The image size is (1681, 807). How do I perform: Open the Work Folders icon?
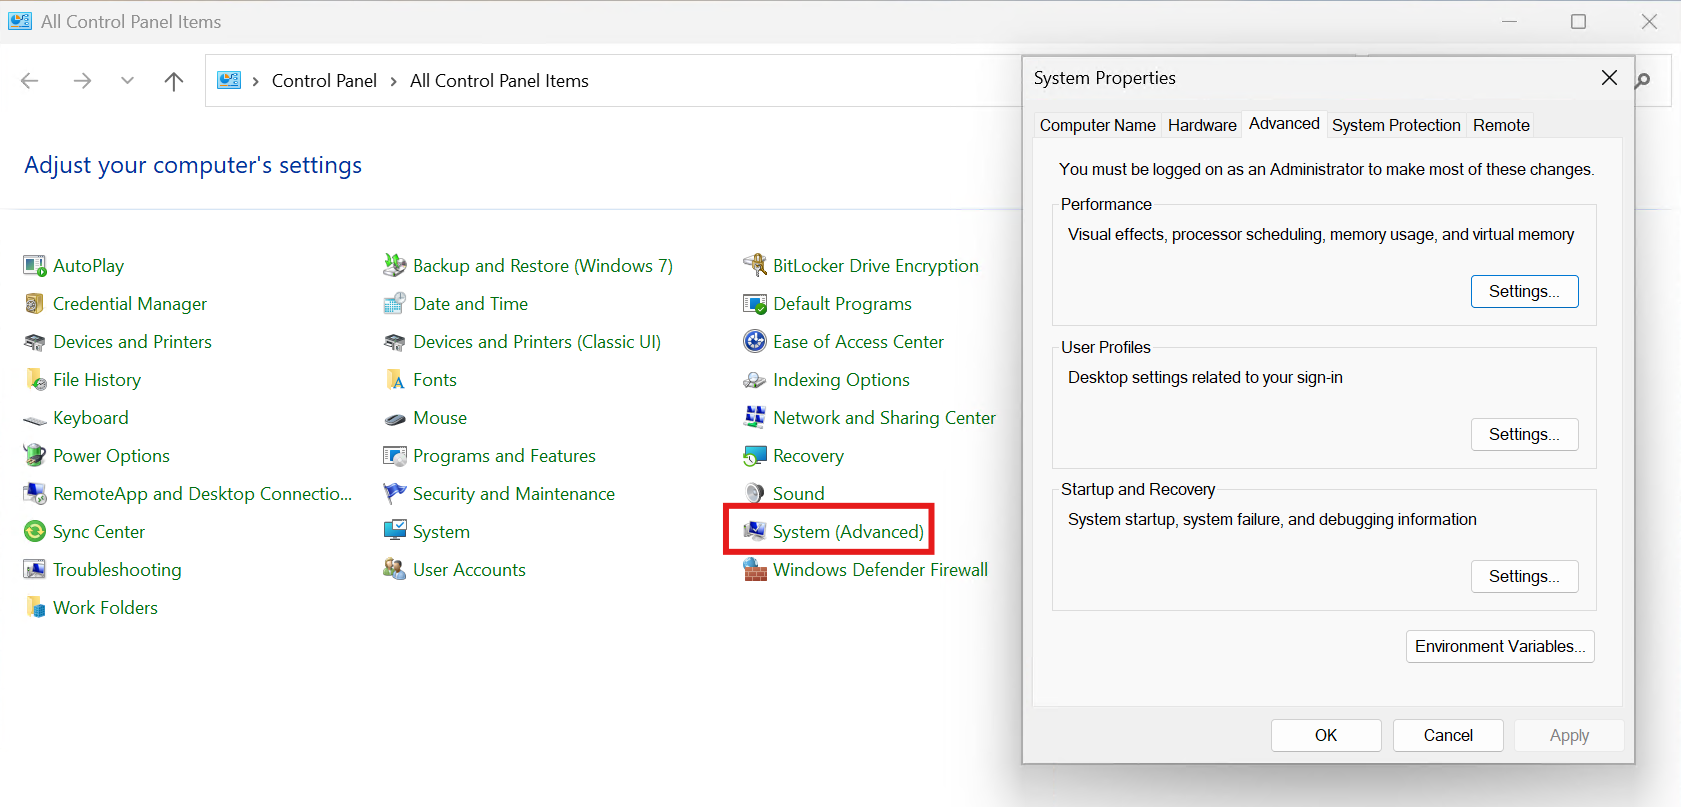click(35, 608)
